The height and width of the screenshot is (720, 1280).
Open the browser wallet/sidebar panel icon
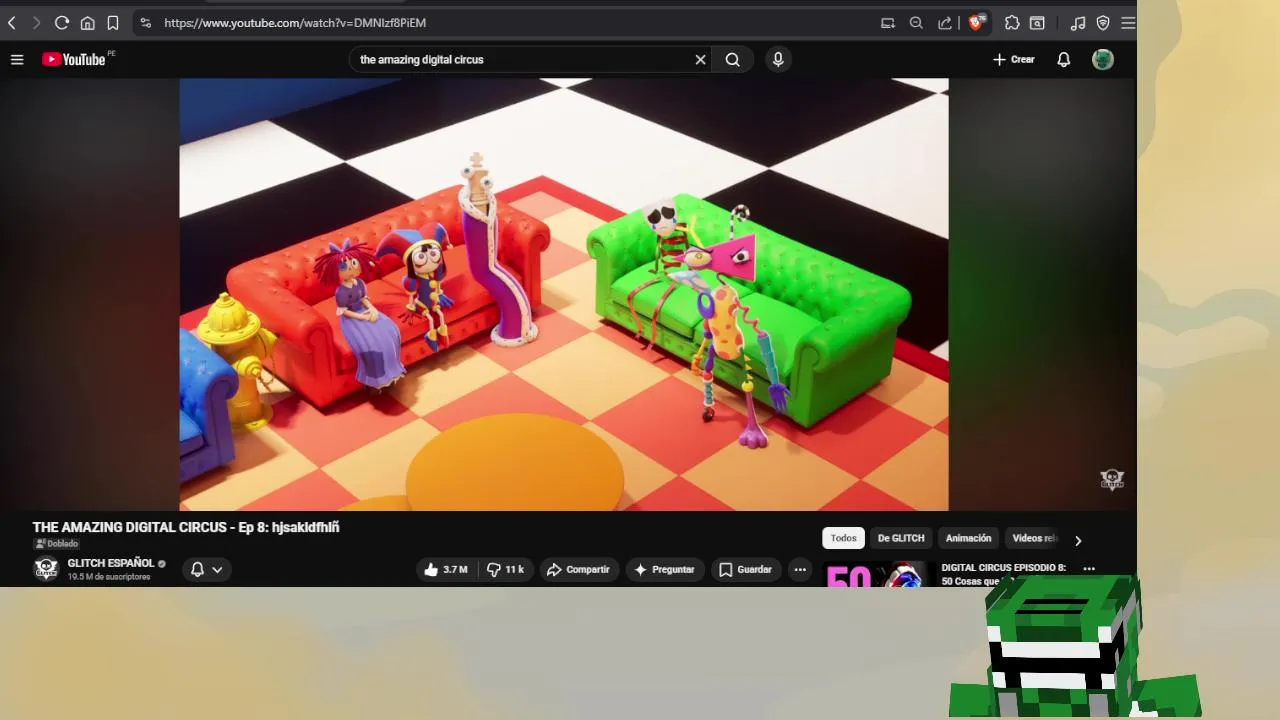(1038, 22)
